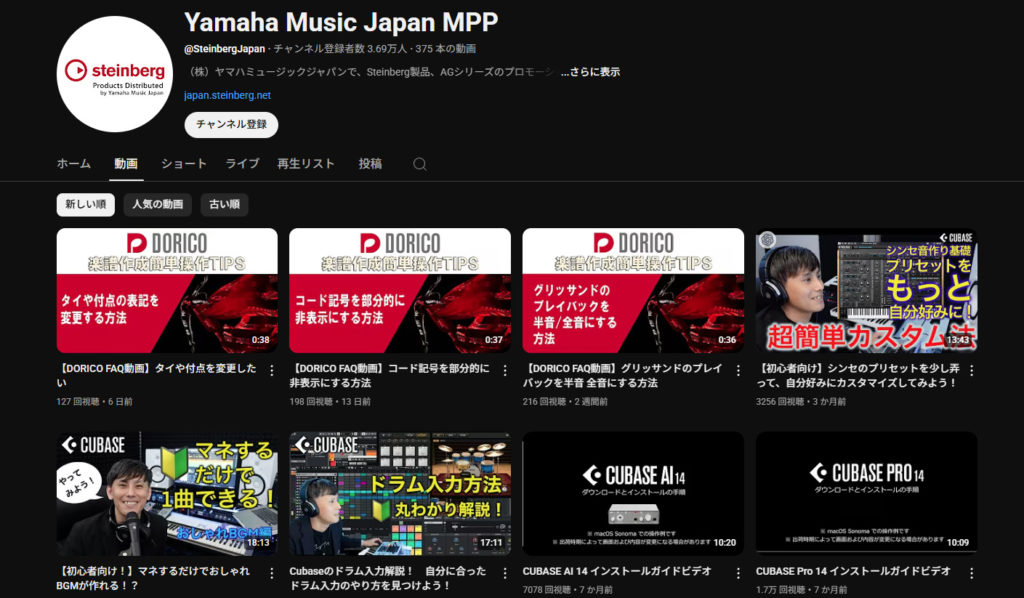Image resolution: width=1024 pixels, height=598 pixels.
Task: Open options menu for コード記号 DORICO video
Action: point(504,370)
